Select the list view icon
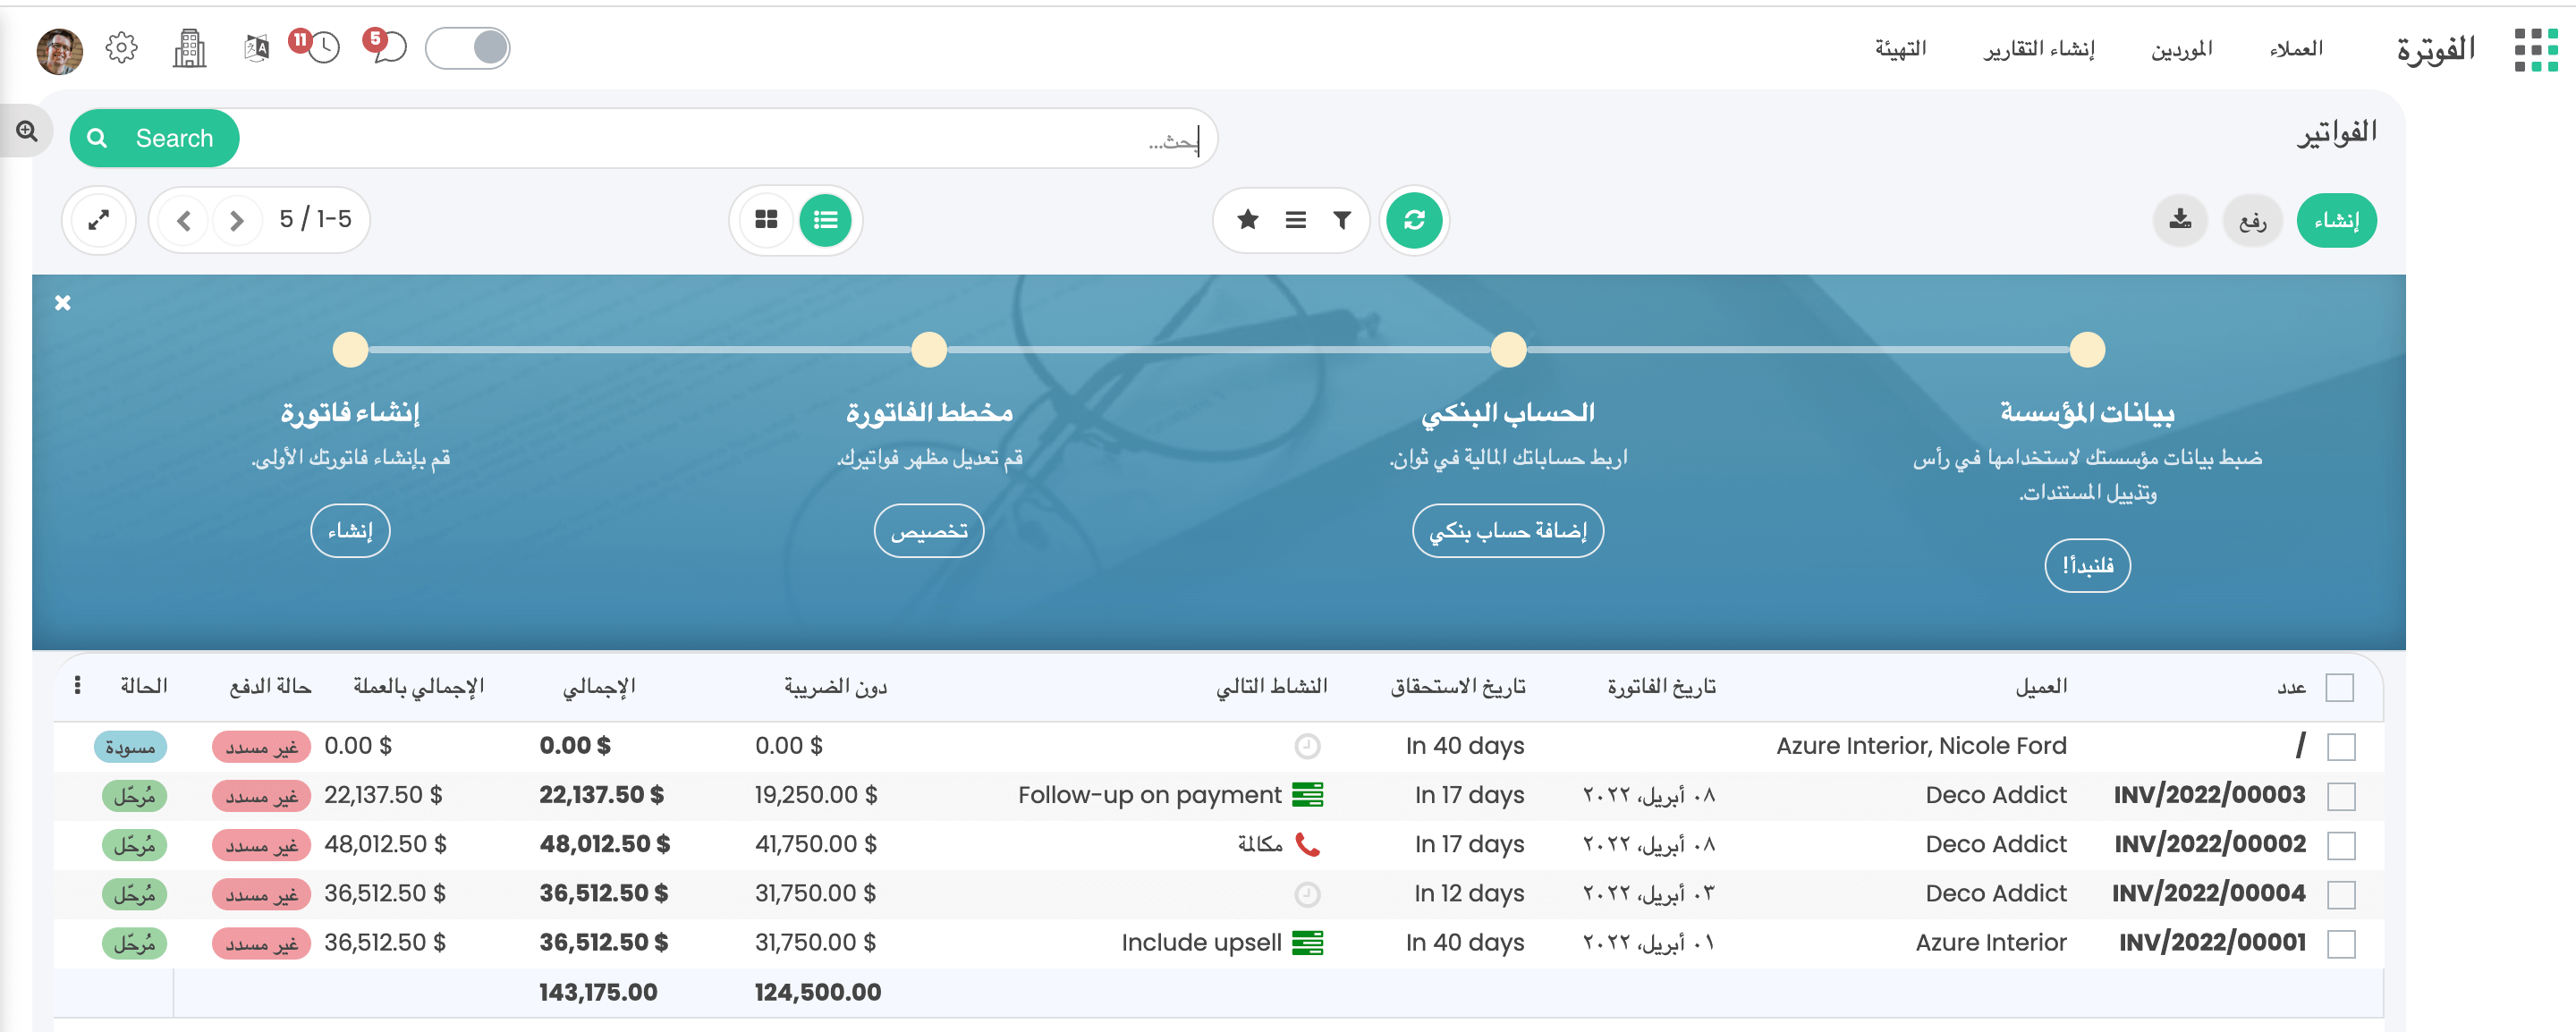2576x1032 pixels. 825,220
